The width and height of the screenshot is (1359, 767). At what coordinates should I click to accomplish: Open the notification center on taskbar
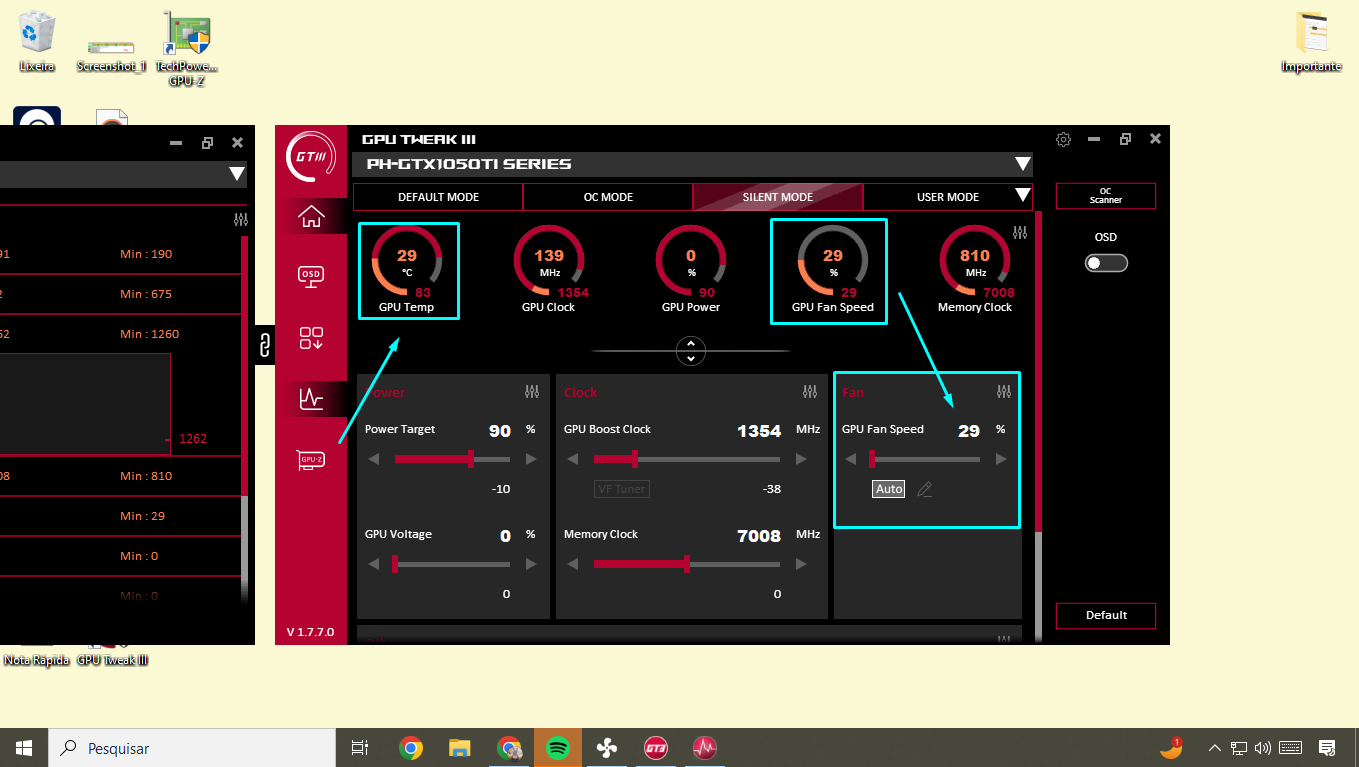click(1327, 747)
